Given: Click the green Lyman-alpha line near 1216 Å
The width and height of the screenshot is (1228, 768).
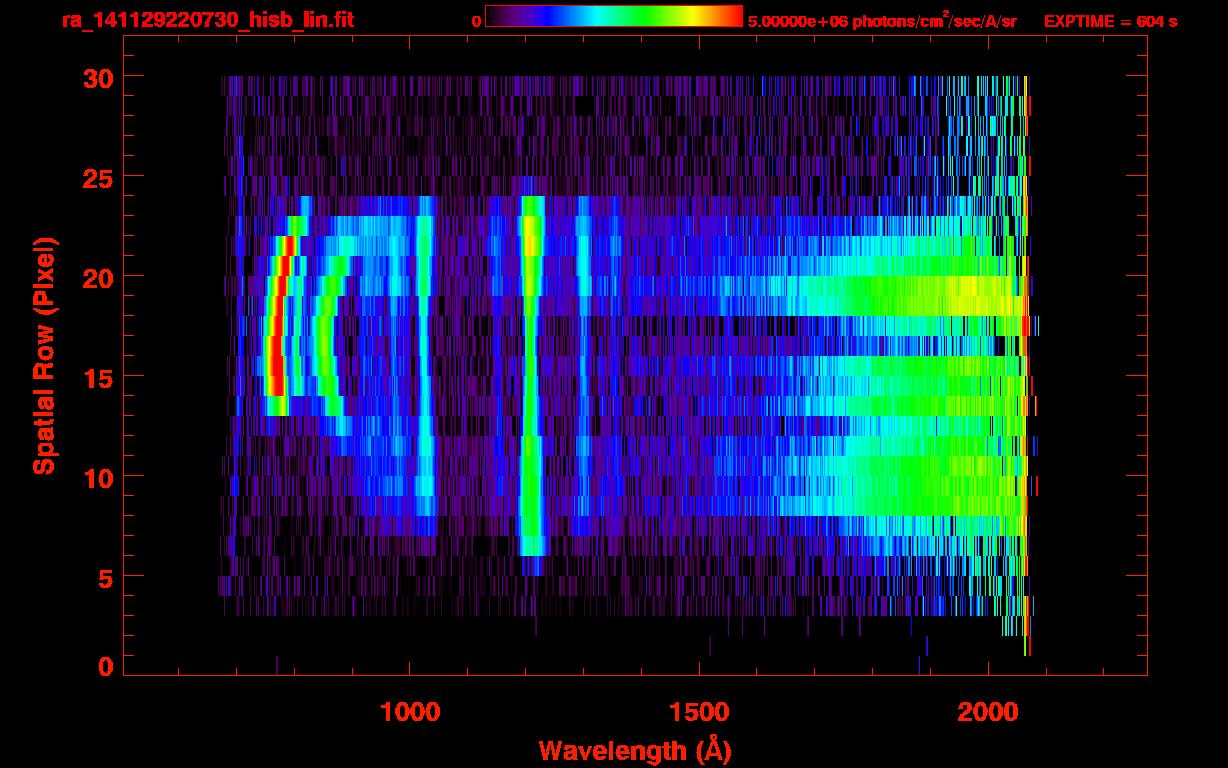Looking at the screenshot, I should click(x=531, y=376).
